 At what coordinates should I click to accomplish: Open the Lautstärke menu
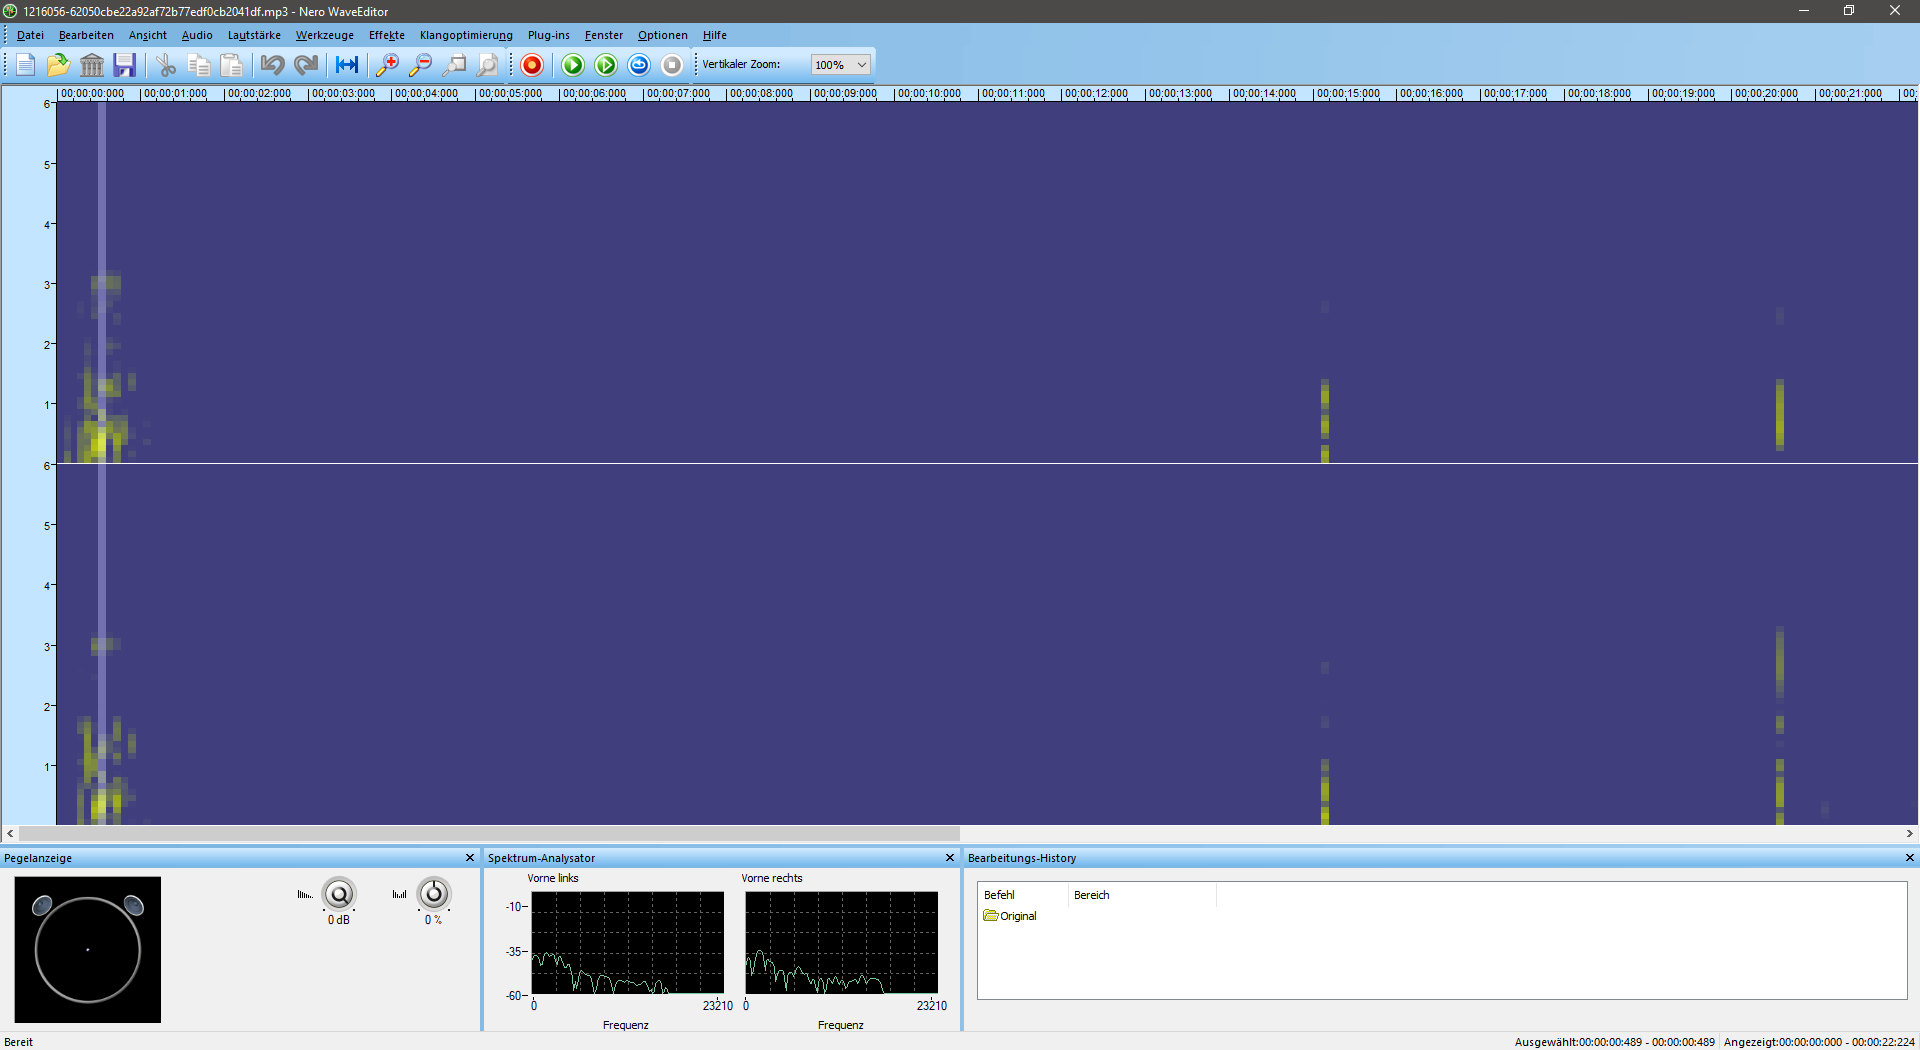(x=254, y=35)
